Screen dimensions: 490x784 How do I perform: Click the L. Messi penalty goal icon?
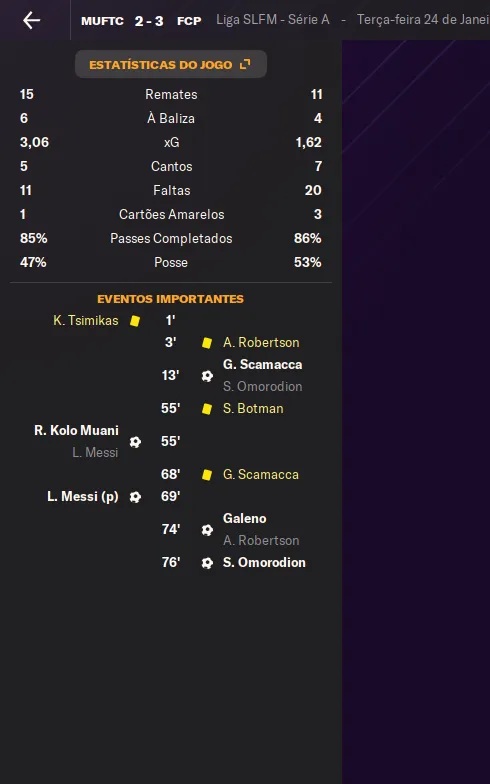coord(135,497)
